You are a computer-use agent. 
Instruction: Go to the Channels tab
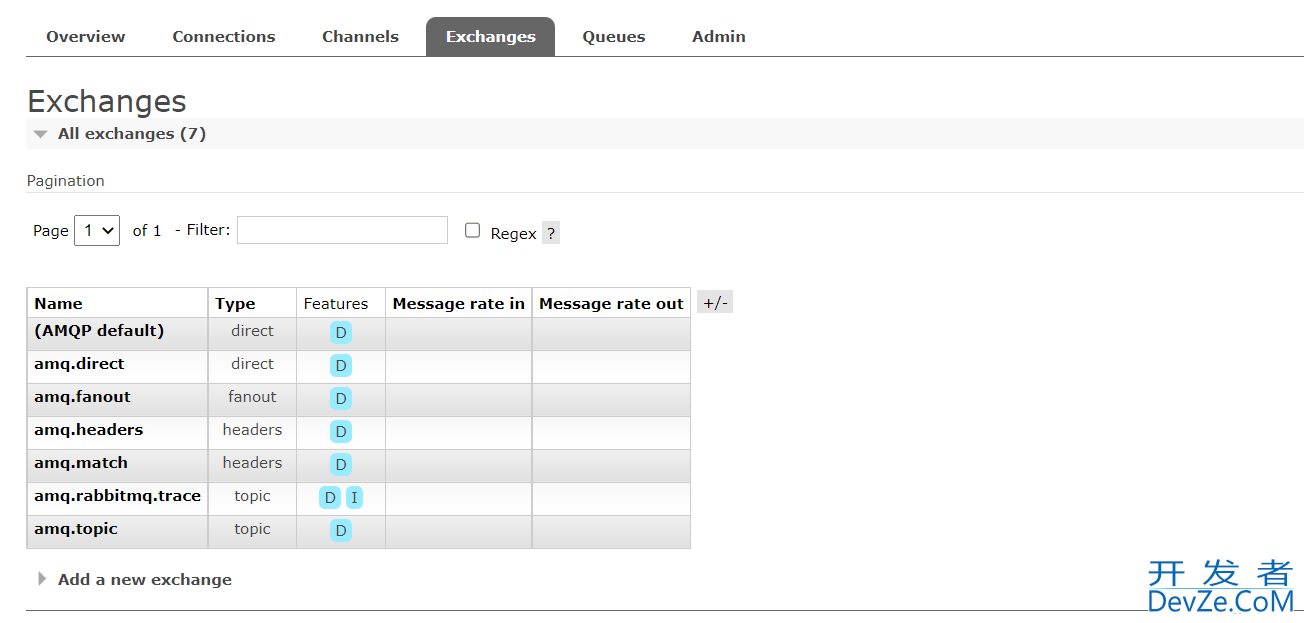[x=360, y=37]
